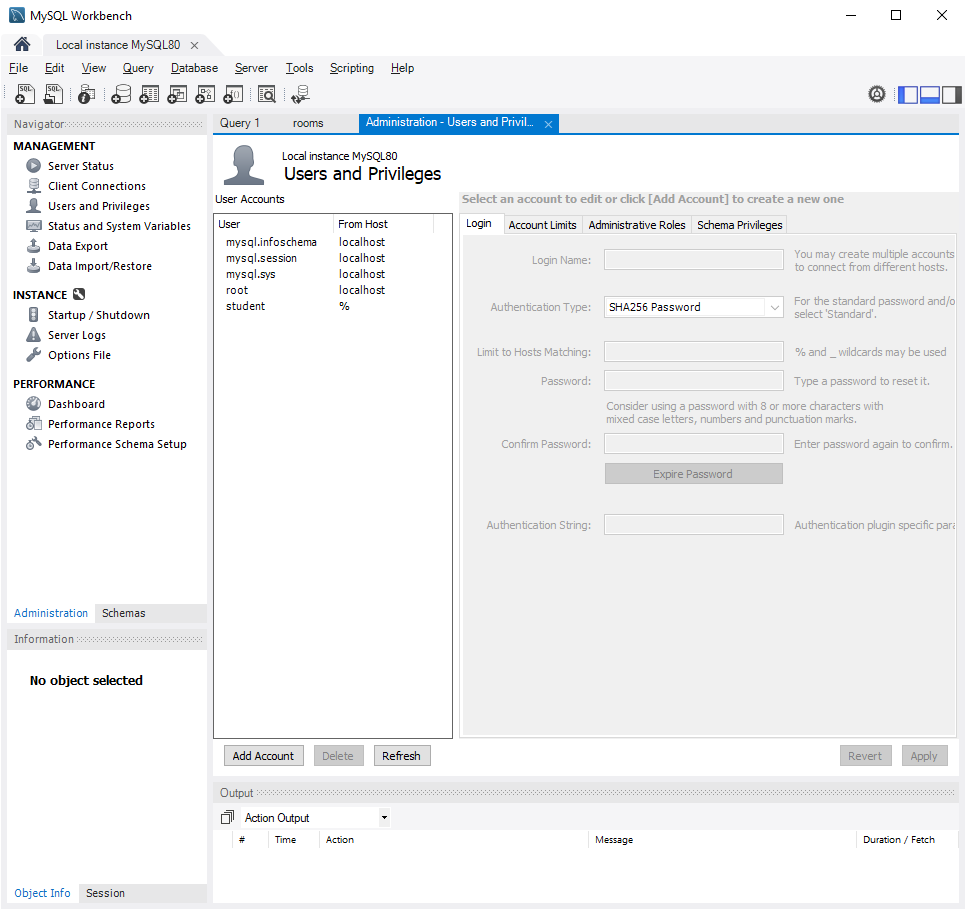Open Status and System Variables

point(119,226)
